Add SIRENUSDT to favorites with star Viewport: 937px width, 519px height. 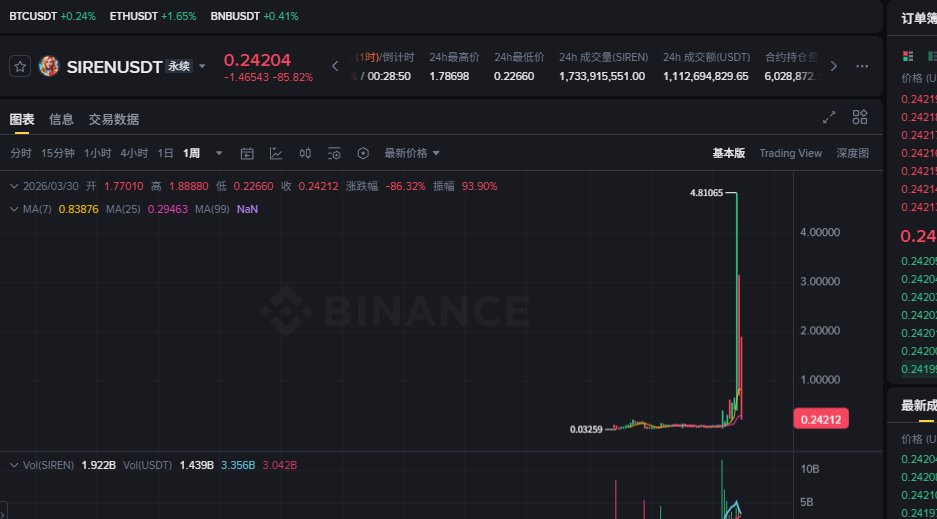(20, 66)
